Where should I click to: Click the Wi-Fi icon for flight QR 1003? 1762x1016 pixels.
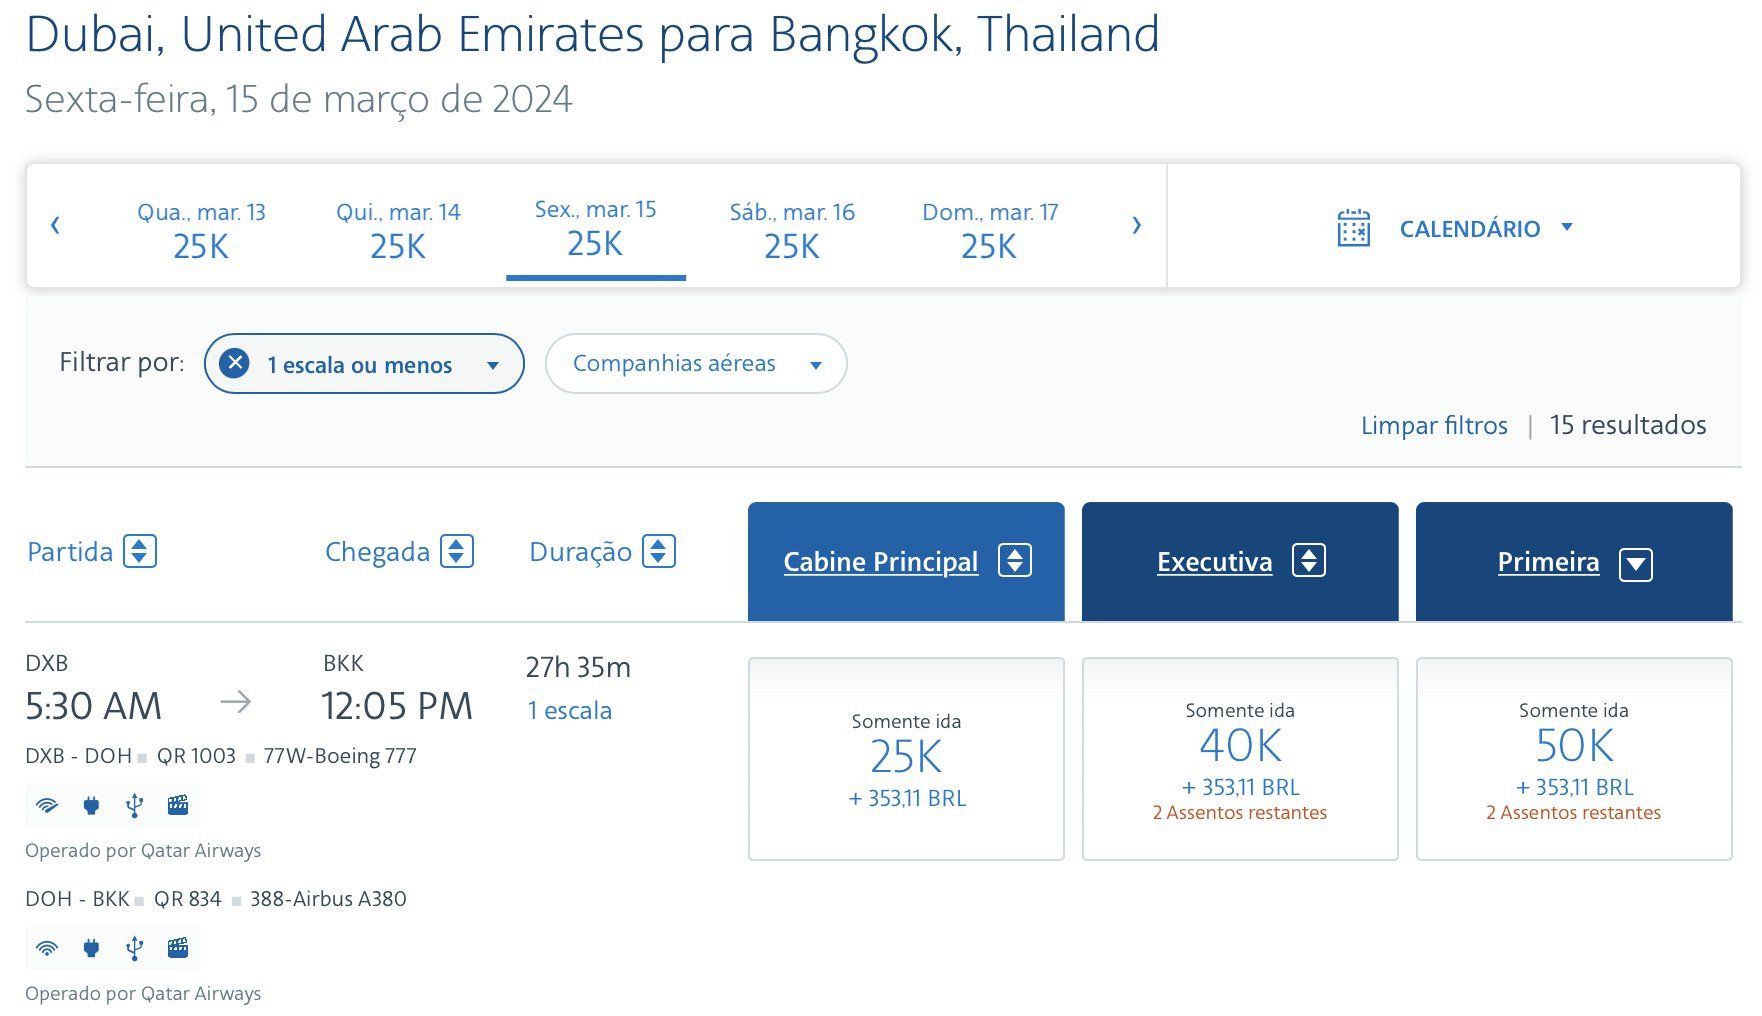[47, 805]
